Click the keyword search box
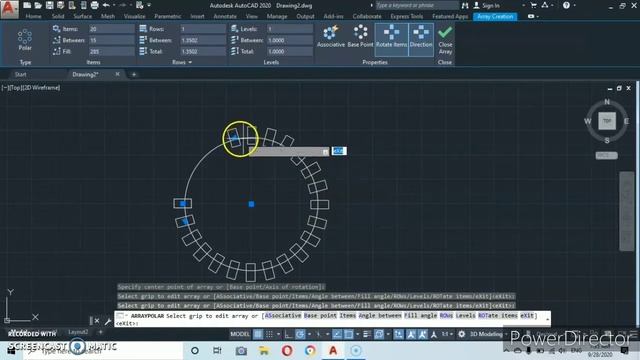 click(417, 5)
